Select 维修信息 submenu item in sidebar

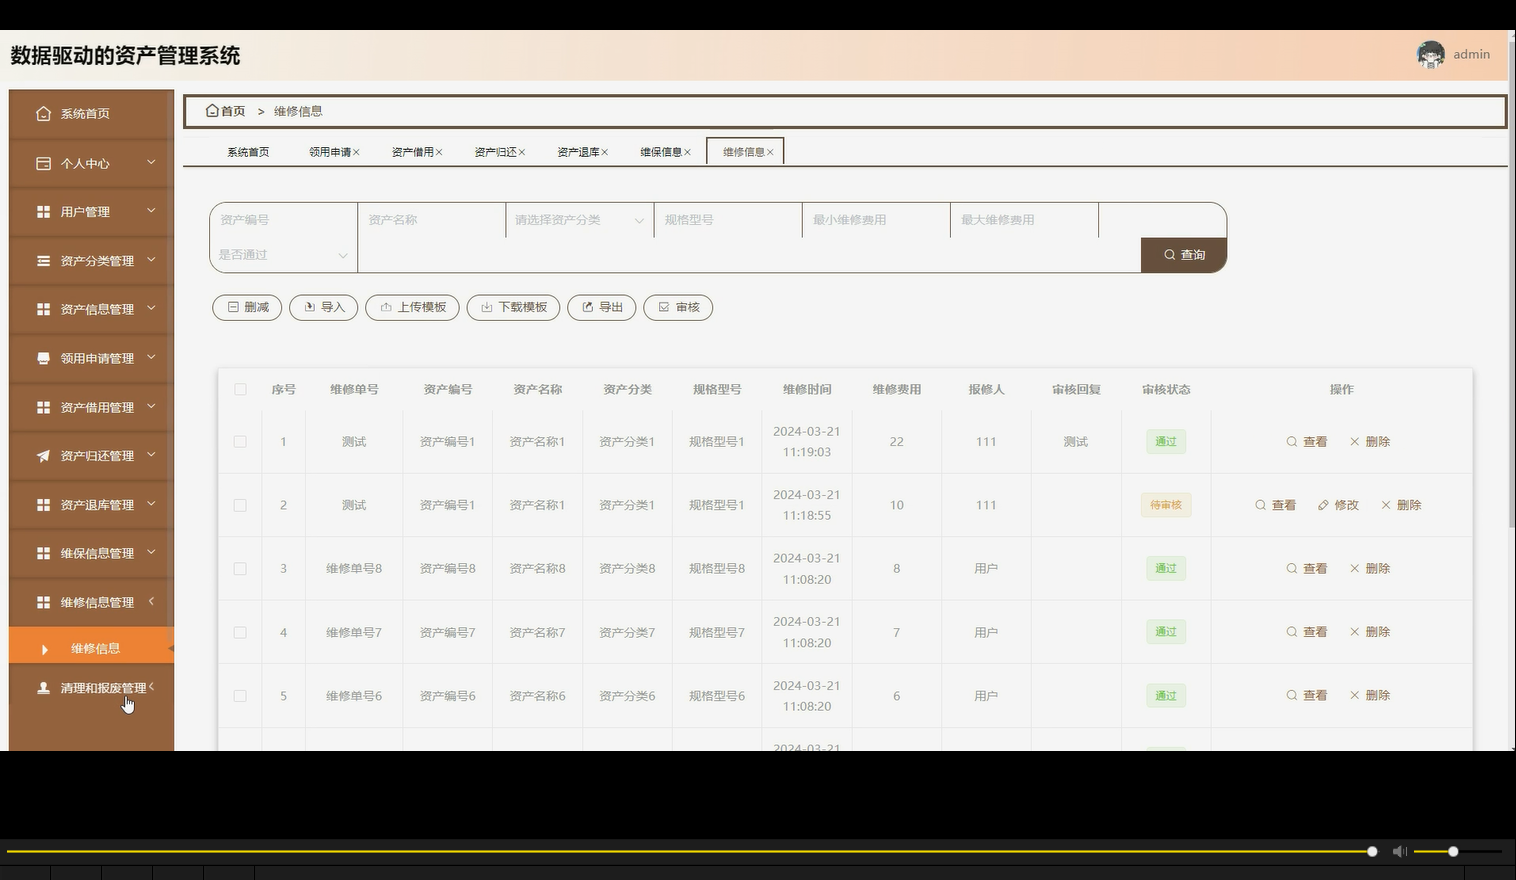[x=92, y=649]
